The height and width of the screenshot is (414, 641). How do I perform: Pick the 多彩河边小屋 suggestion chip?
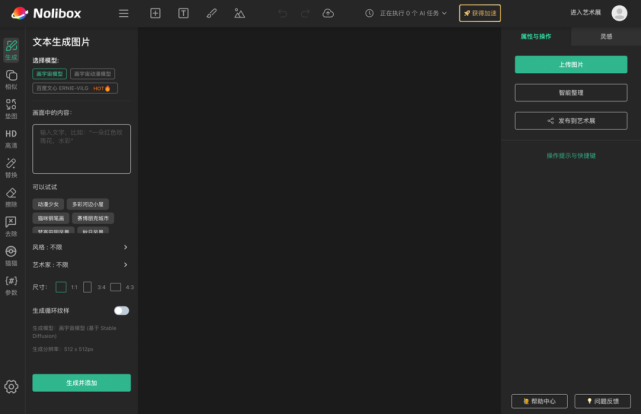click(x=88, y=204)
